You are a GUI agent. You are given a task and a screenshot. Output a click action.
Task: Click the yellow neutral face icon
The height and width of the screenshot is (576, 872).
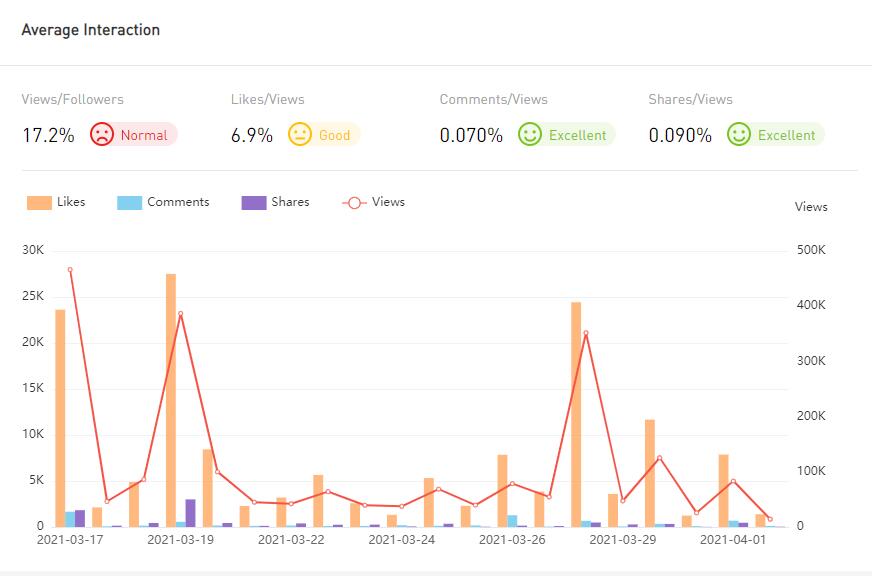point(300,134)
